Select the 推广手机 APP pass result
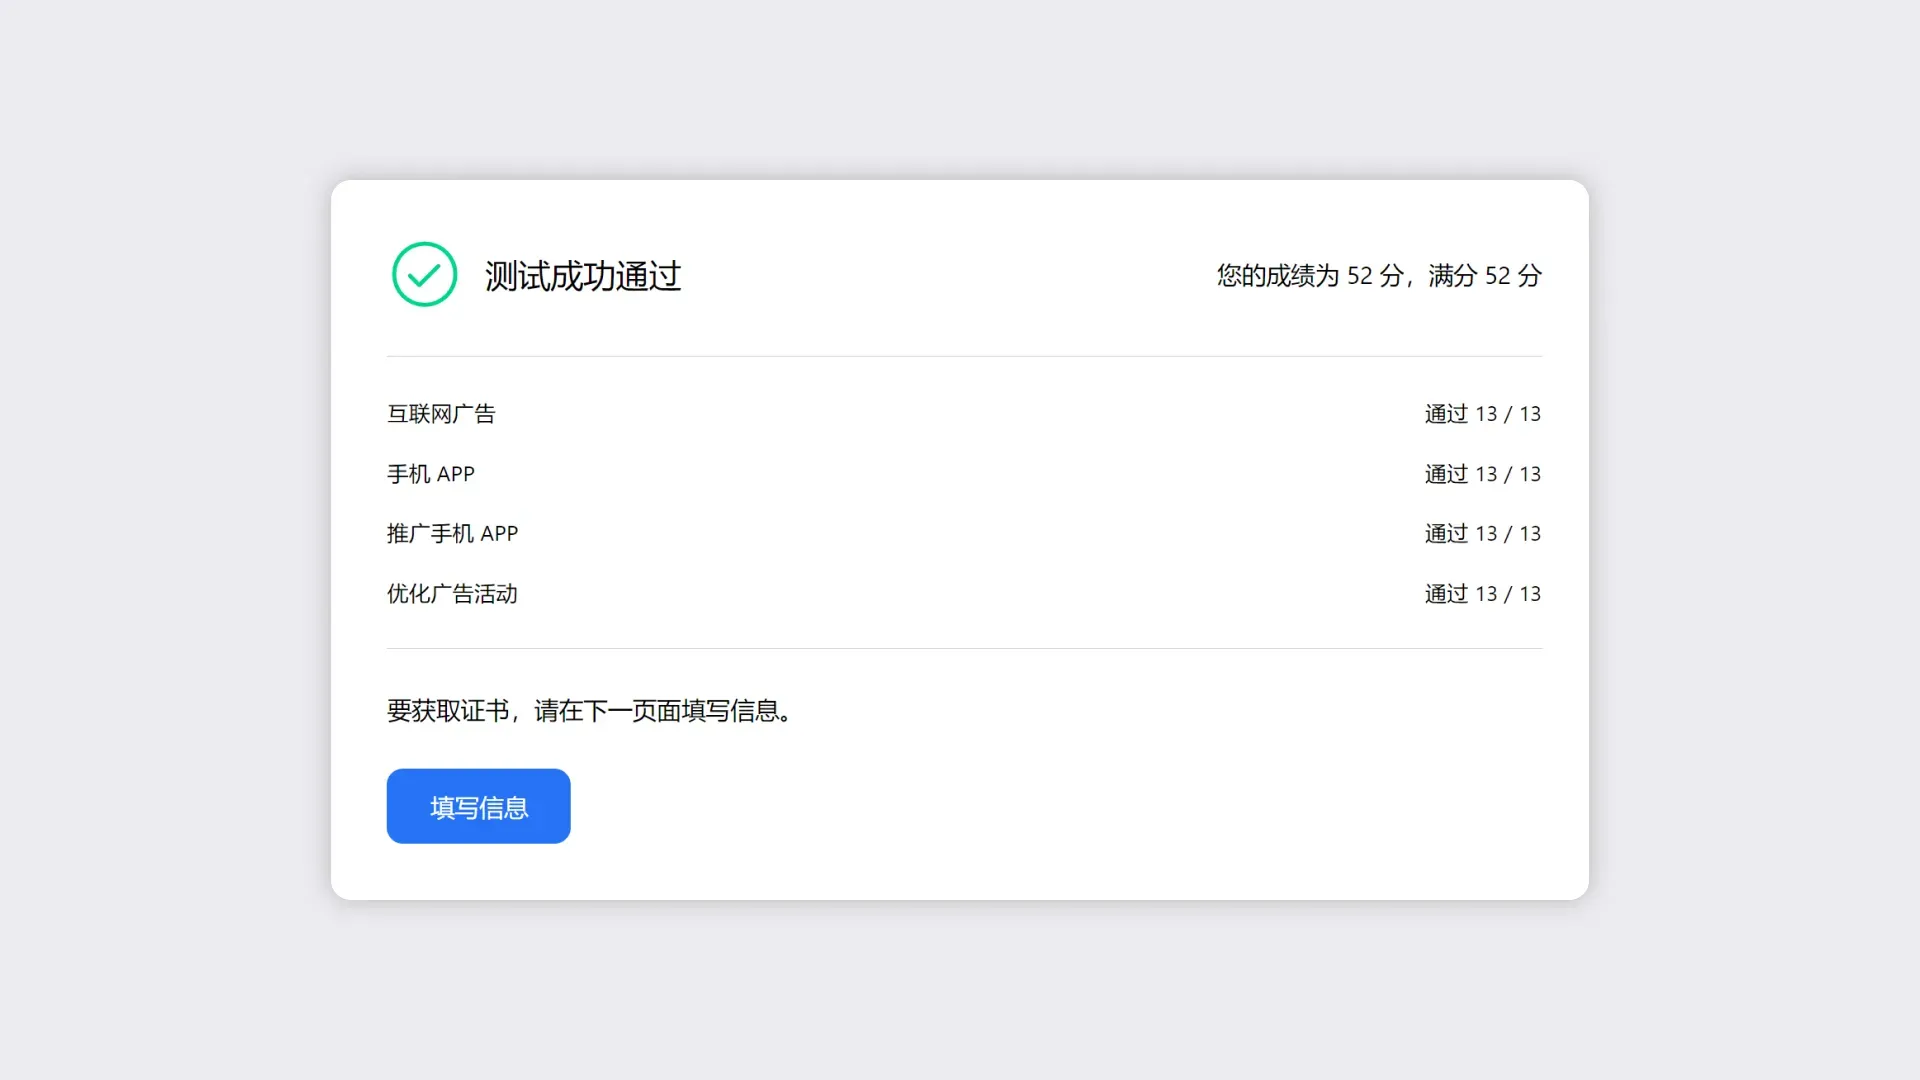 coord(1483,533)
